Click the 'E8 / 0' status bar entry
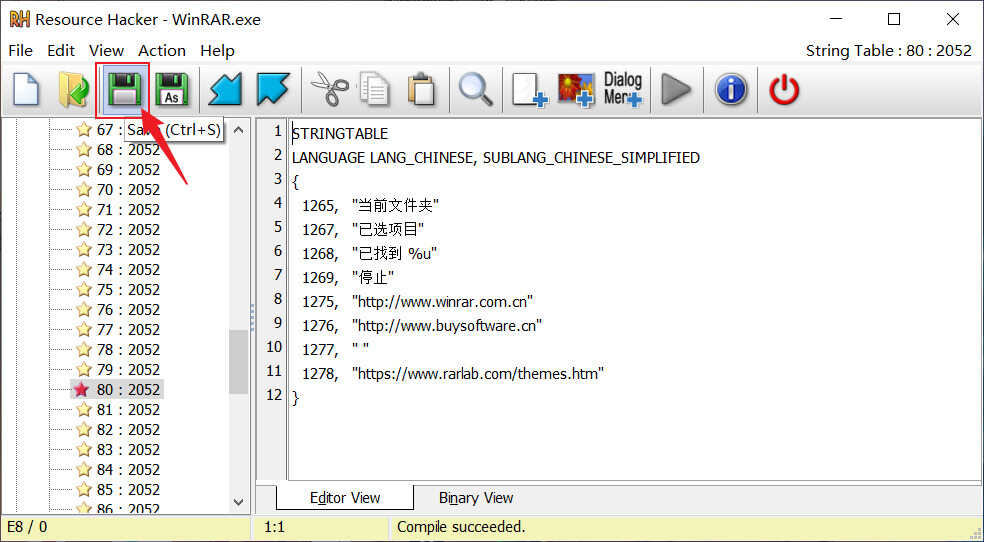Viewport: 984px width, 542px height. pos(26,527)
